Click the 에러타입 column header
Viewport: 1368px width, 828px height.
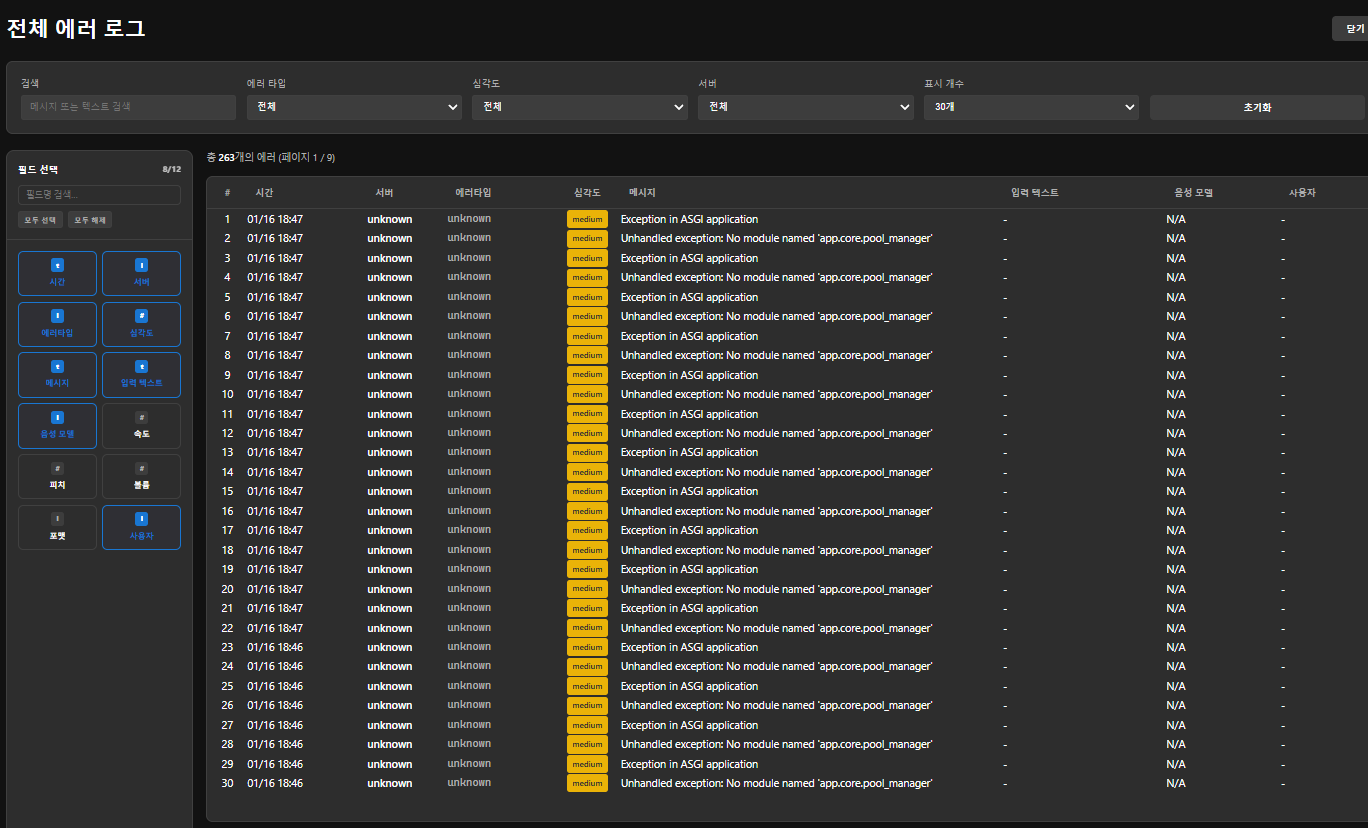click(x=473, y=192)
